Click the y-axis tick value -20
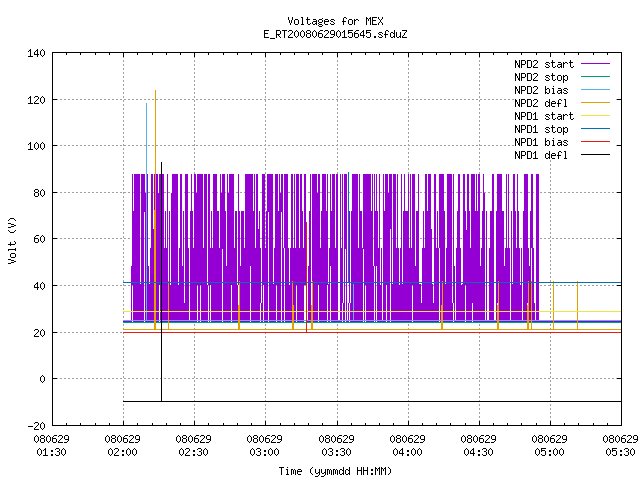This screenshot has width=640, height=480. [x=36, y=426]
